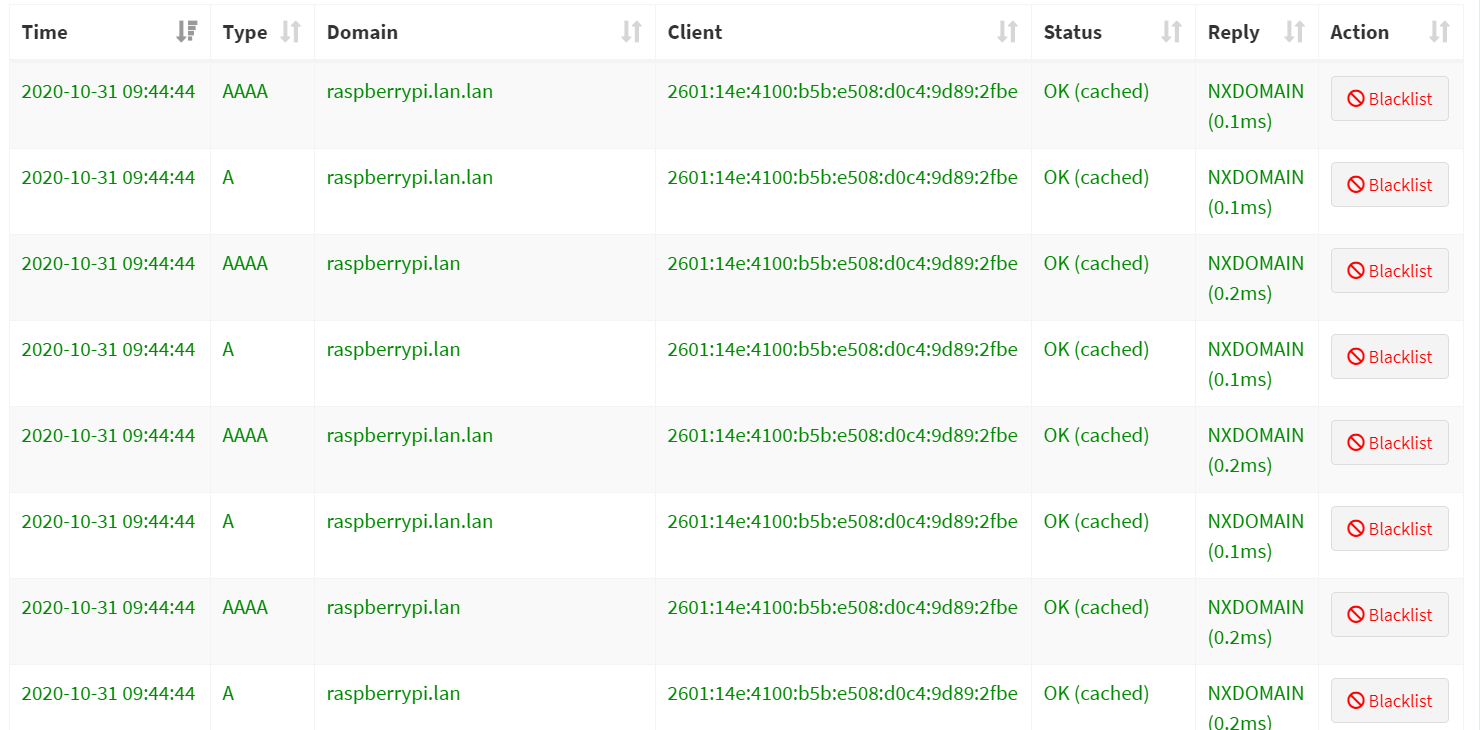1480x730 pixels.
Task: Click the Domain column header label
Action: coord(362,32)
